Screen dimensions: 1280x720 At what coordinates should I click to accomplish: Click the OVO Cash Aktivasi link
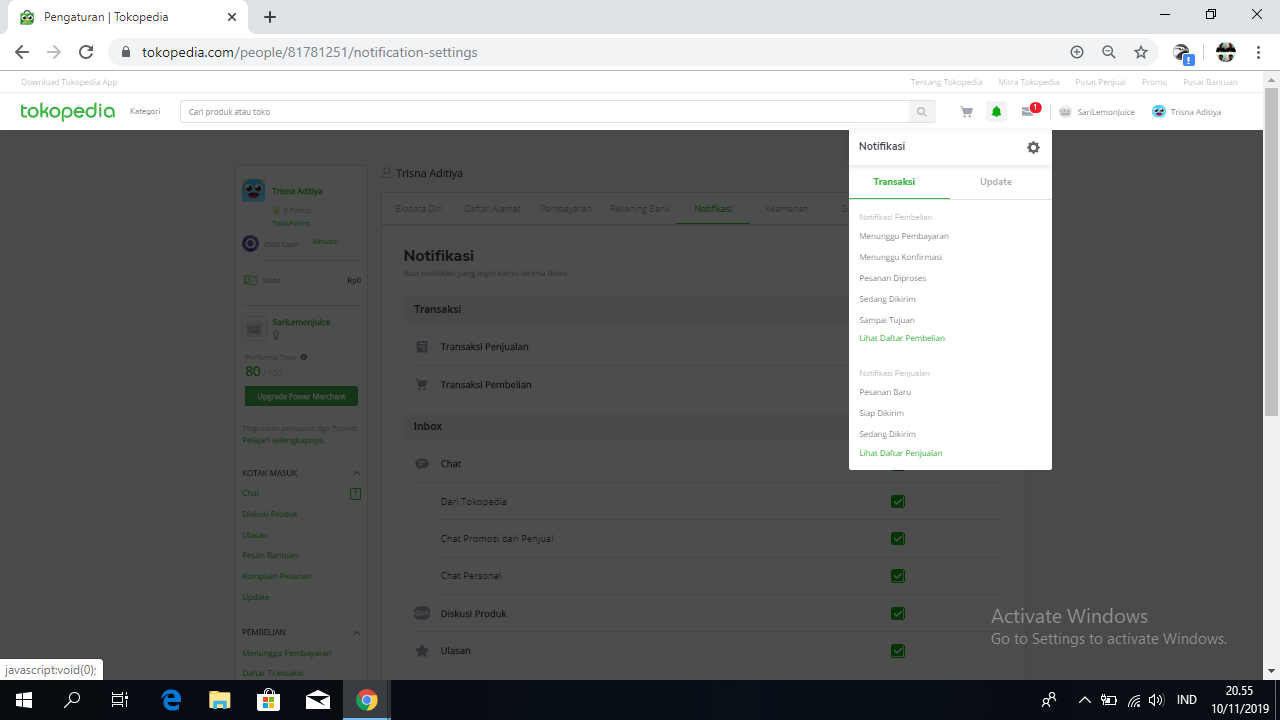[325, 242]
